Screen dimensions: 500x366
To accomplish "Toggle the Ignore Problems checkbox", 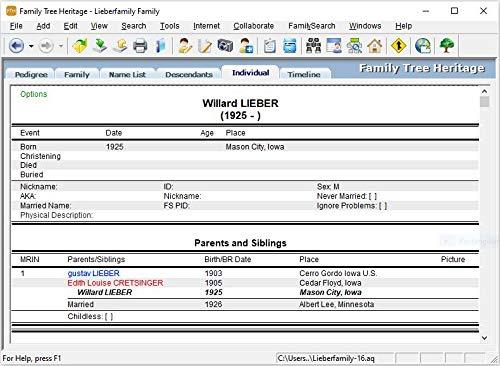I will click(x=383, y=206).
